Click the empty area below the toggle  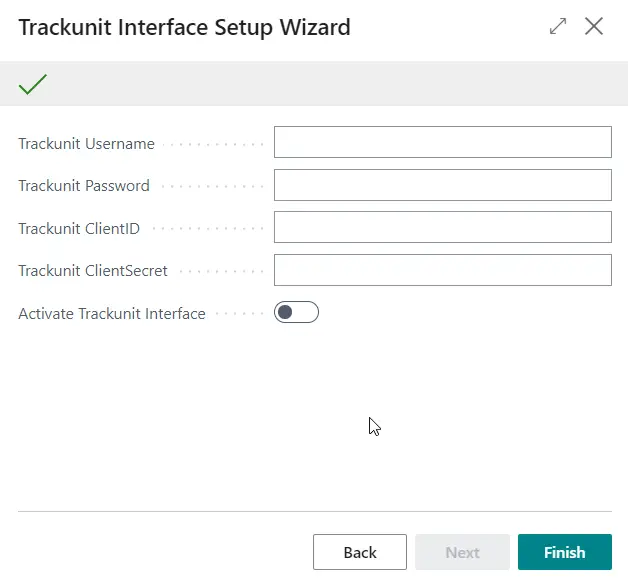(200, 420)
